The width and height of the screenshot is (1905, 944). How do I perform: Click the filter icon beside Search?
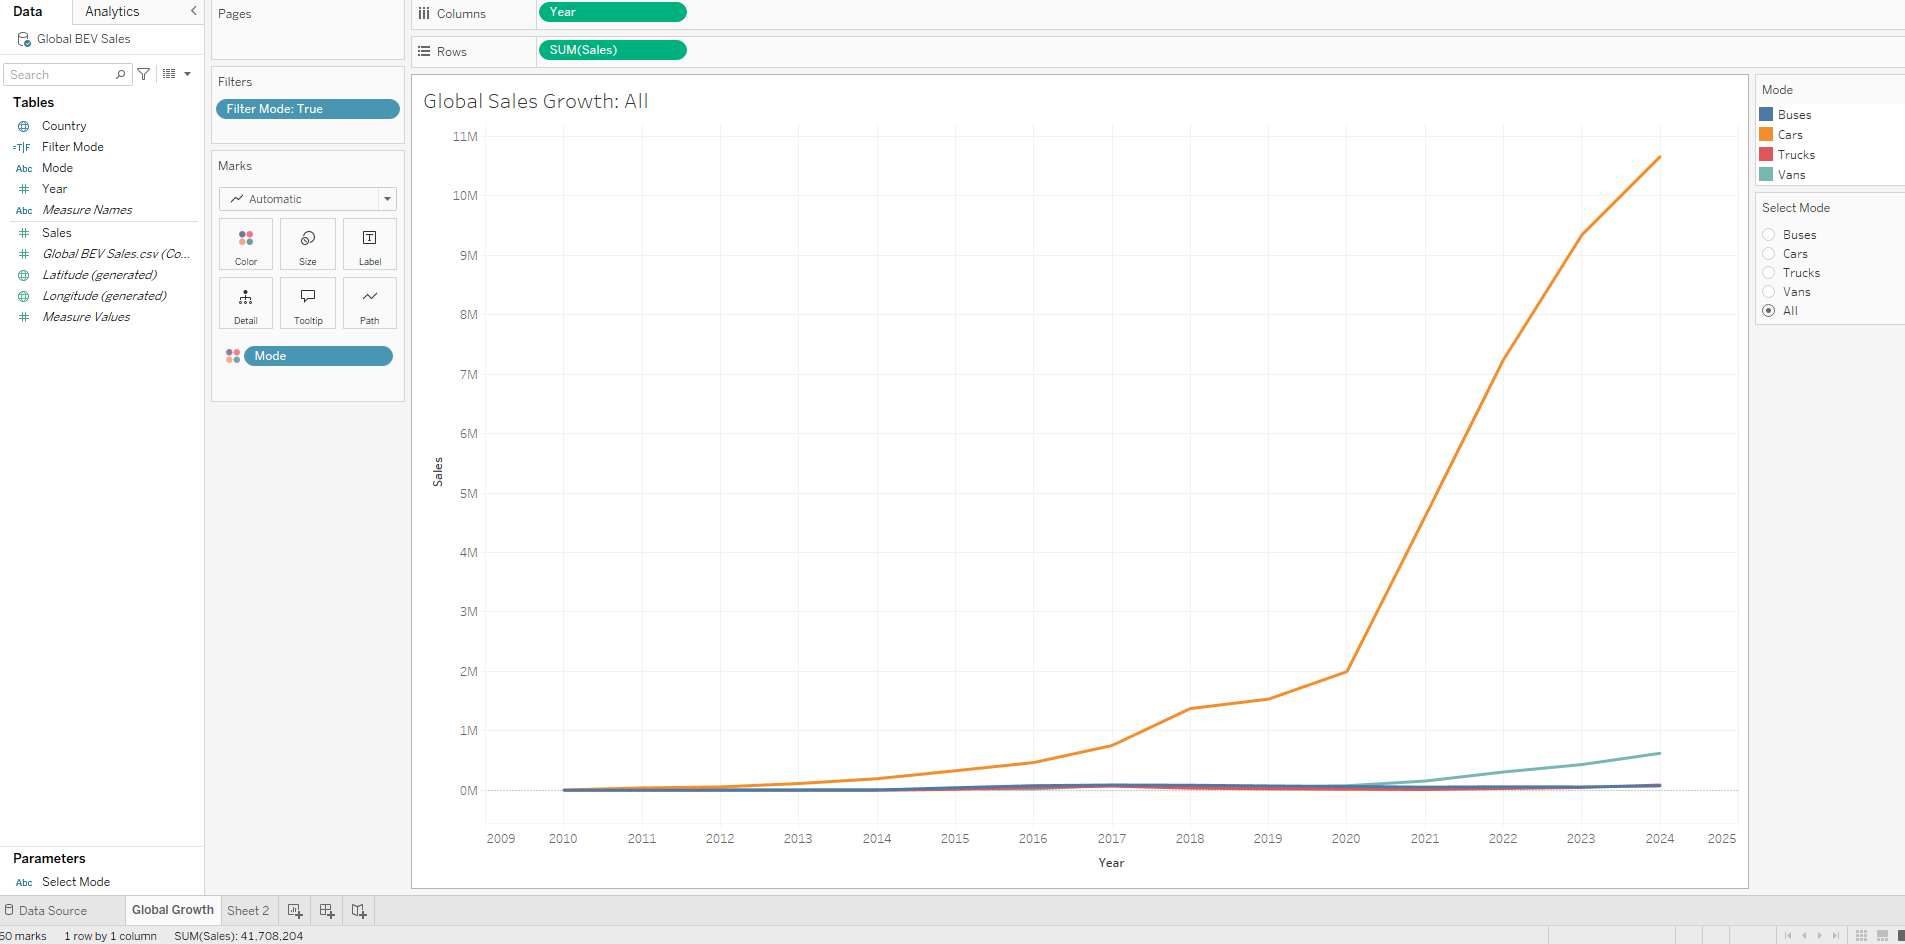coord(144,74)
